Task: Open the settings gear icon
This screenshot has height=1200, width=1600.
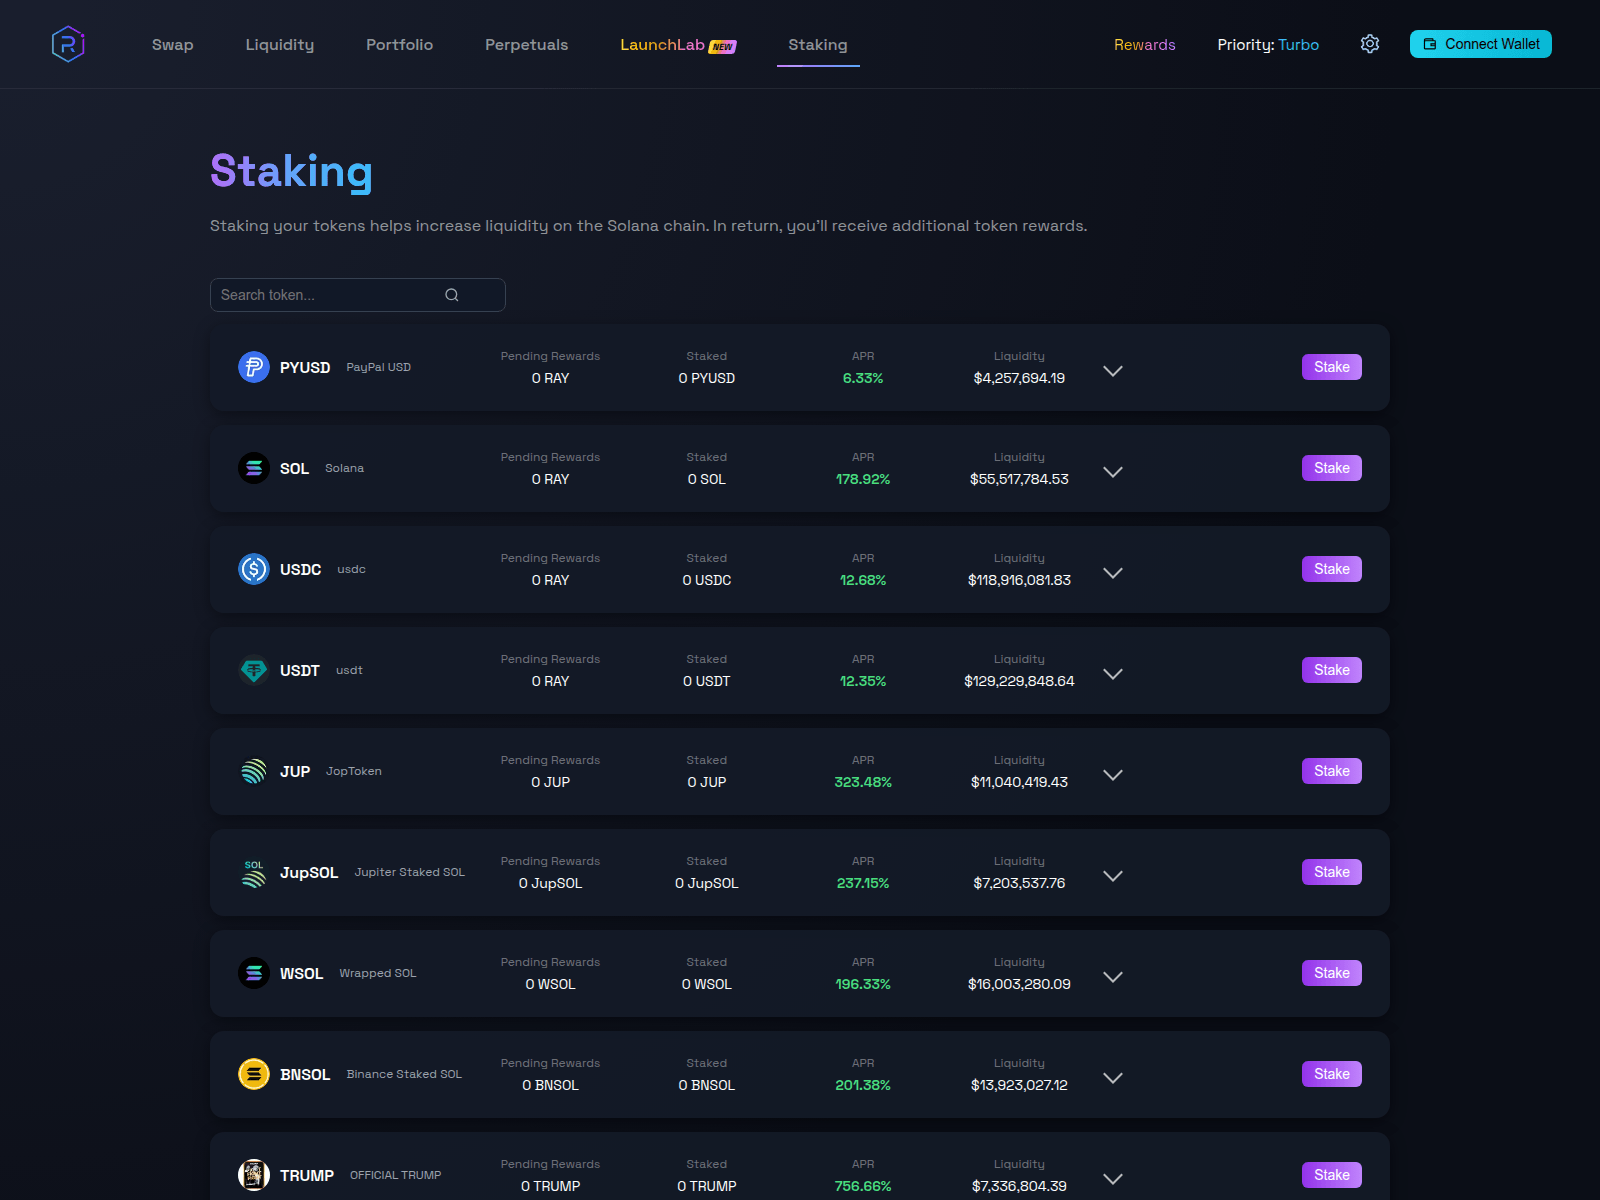Action: pyautogui.click(x=1370, y=44)
